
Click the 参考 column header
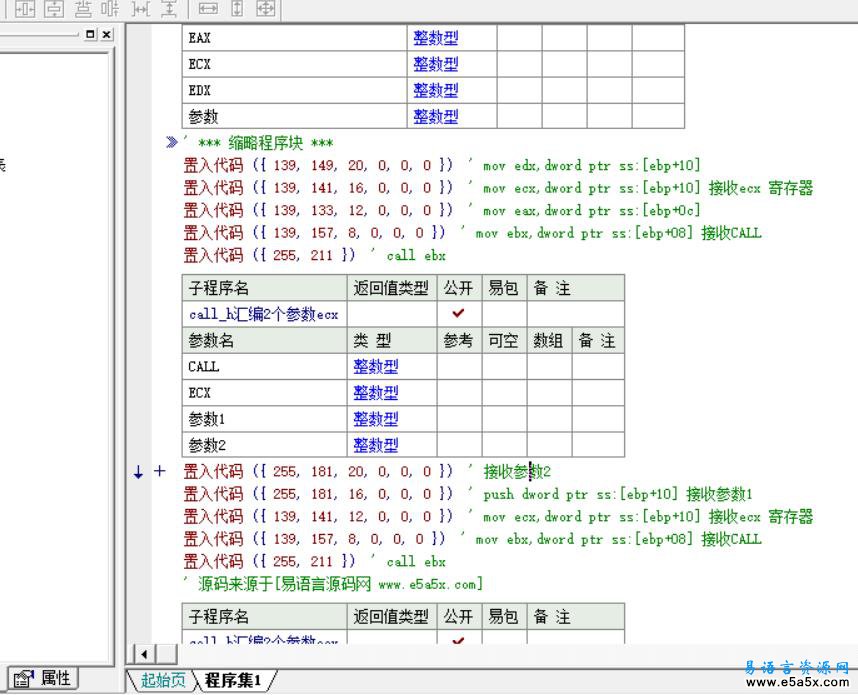(x=459, y=340)
